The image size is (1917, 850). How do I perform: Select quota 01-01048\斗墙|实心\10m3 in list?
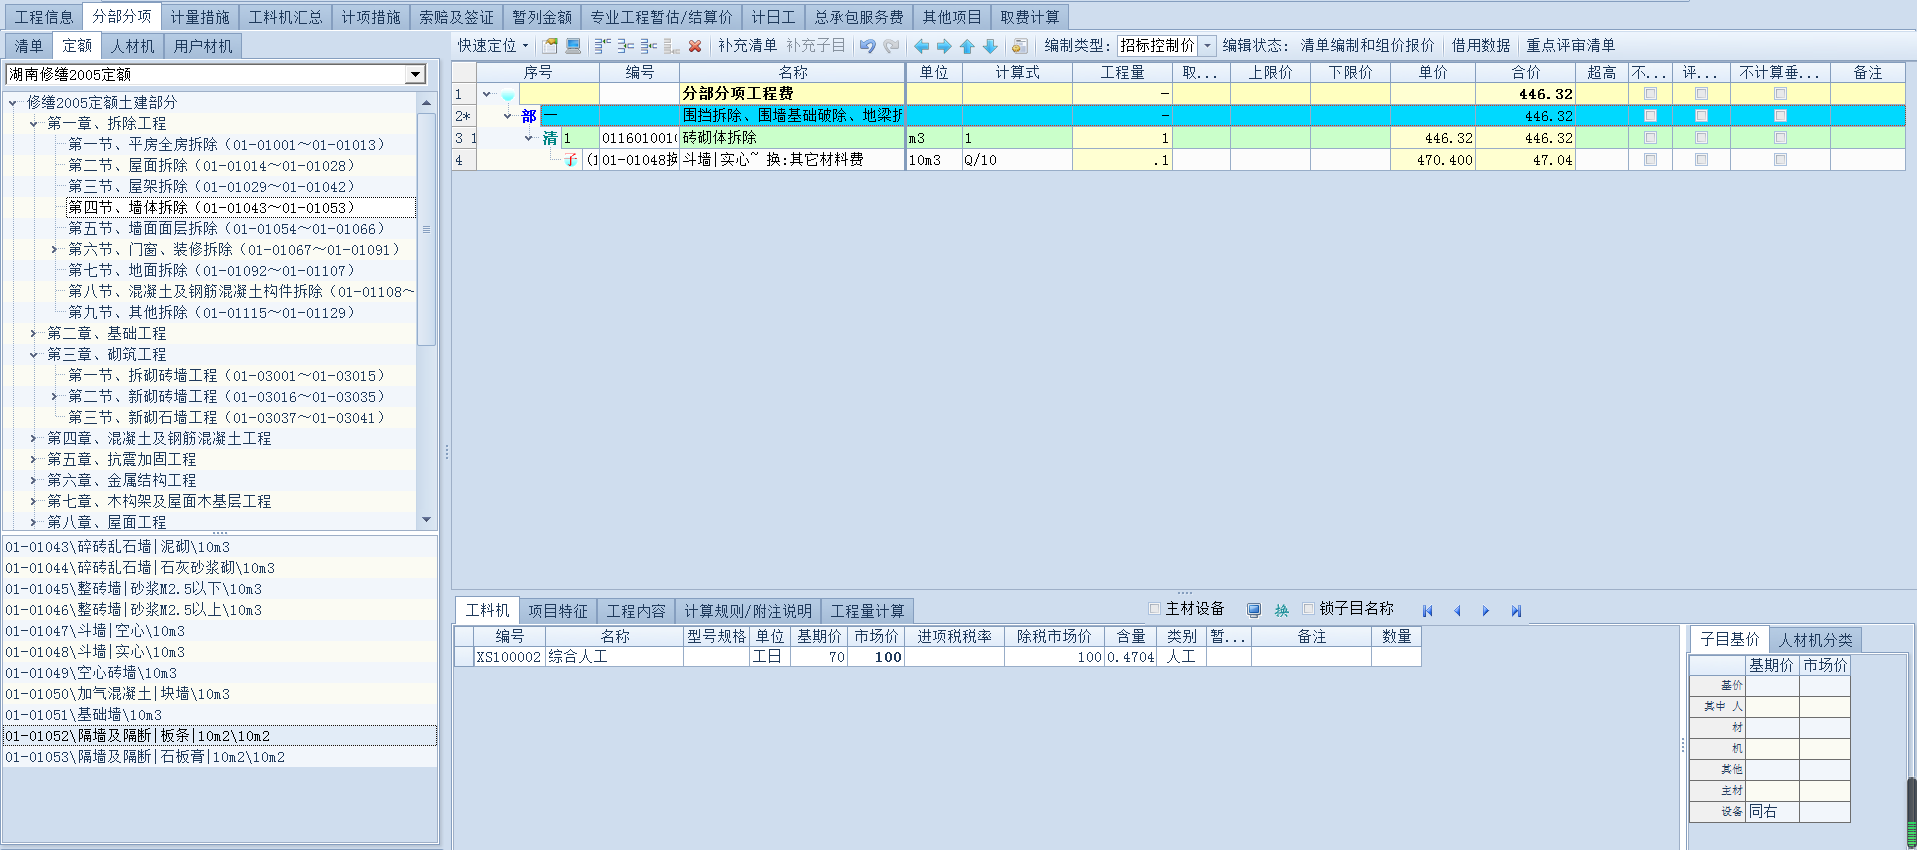pyautogui.click(x=220, y=652)
